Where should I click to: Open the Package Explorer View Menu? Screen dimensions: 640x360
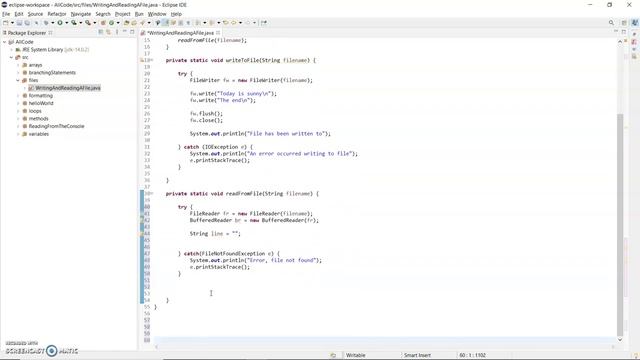coord(117,32)
